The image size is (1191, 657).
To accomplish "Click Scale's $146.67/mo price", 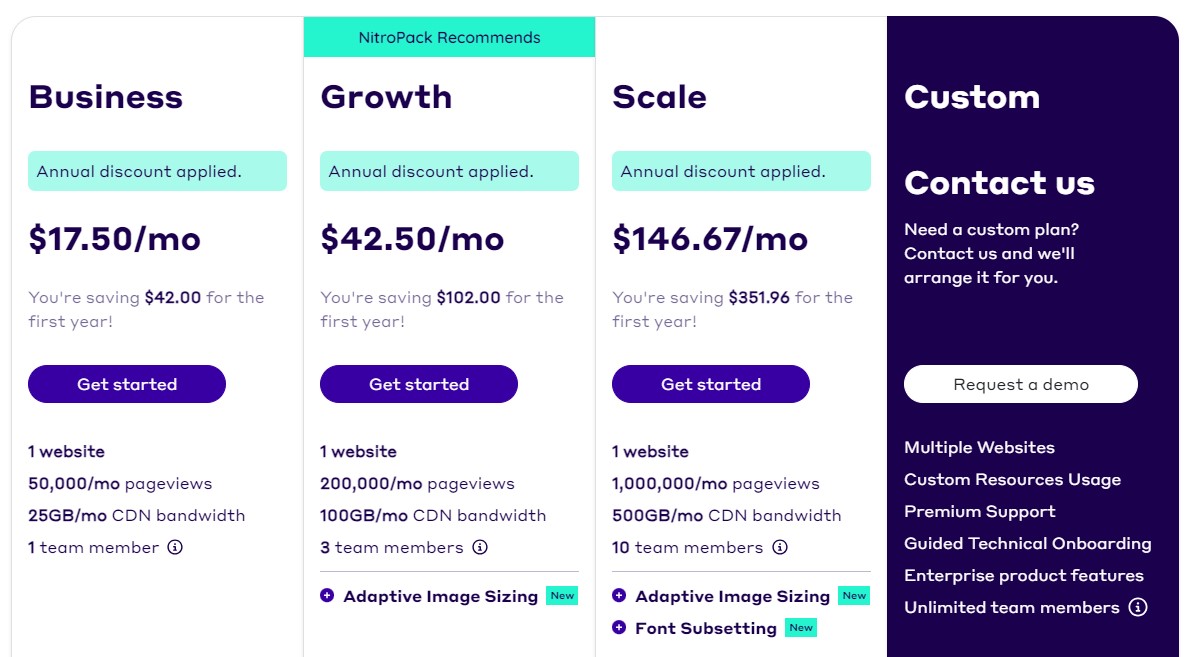I will point(710,238).
